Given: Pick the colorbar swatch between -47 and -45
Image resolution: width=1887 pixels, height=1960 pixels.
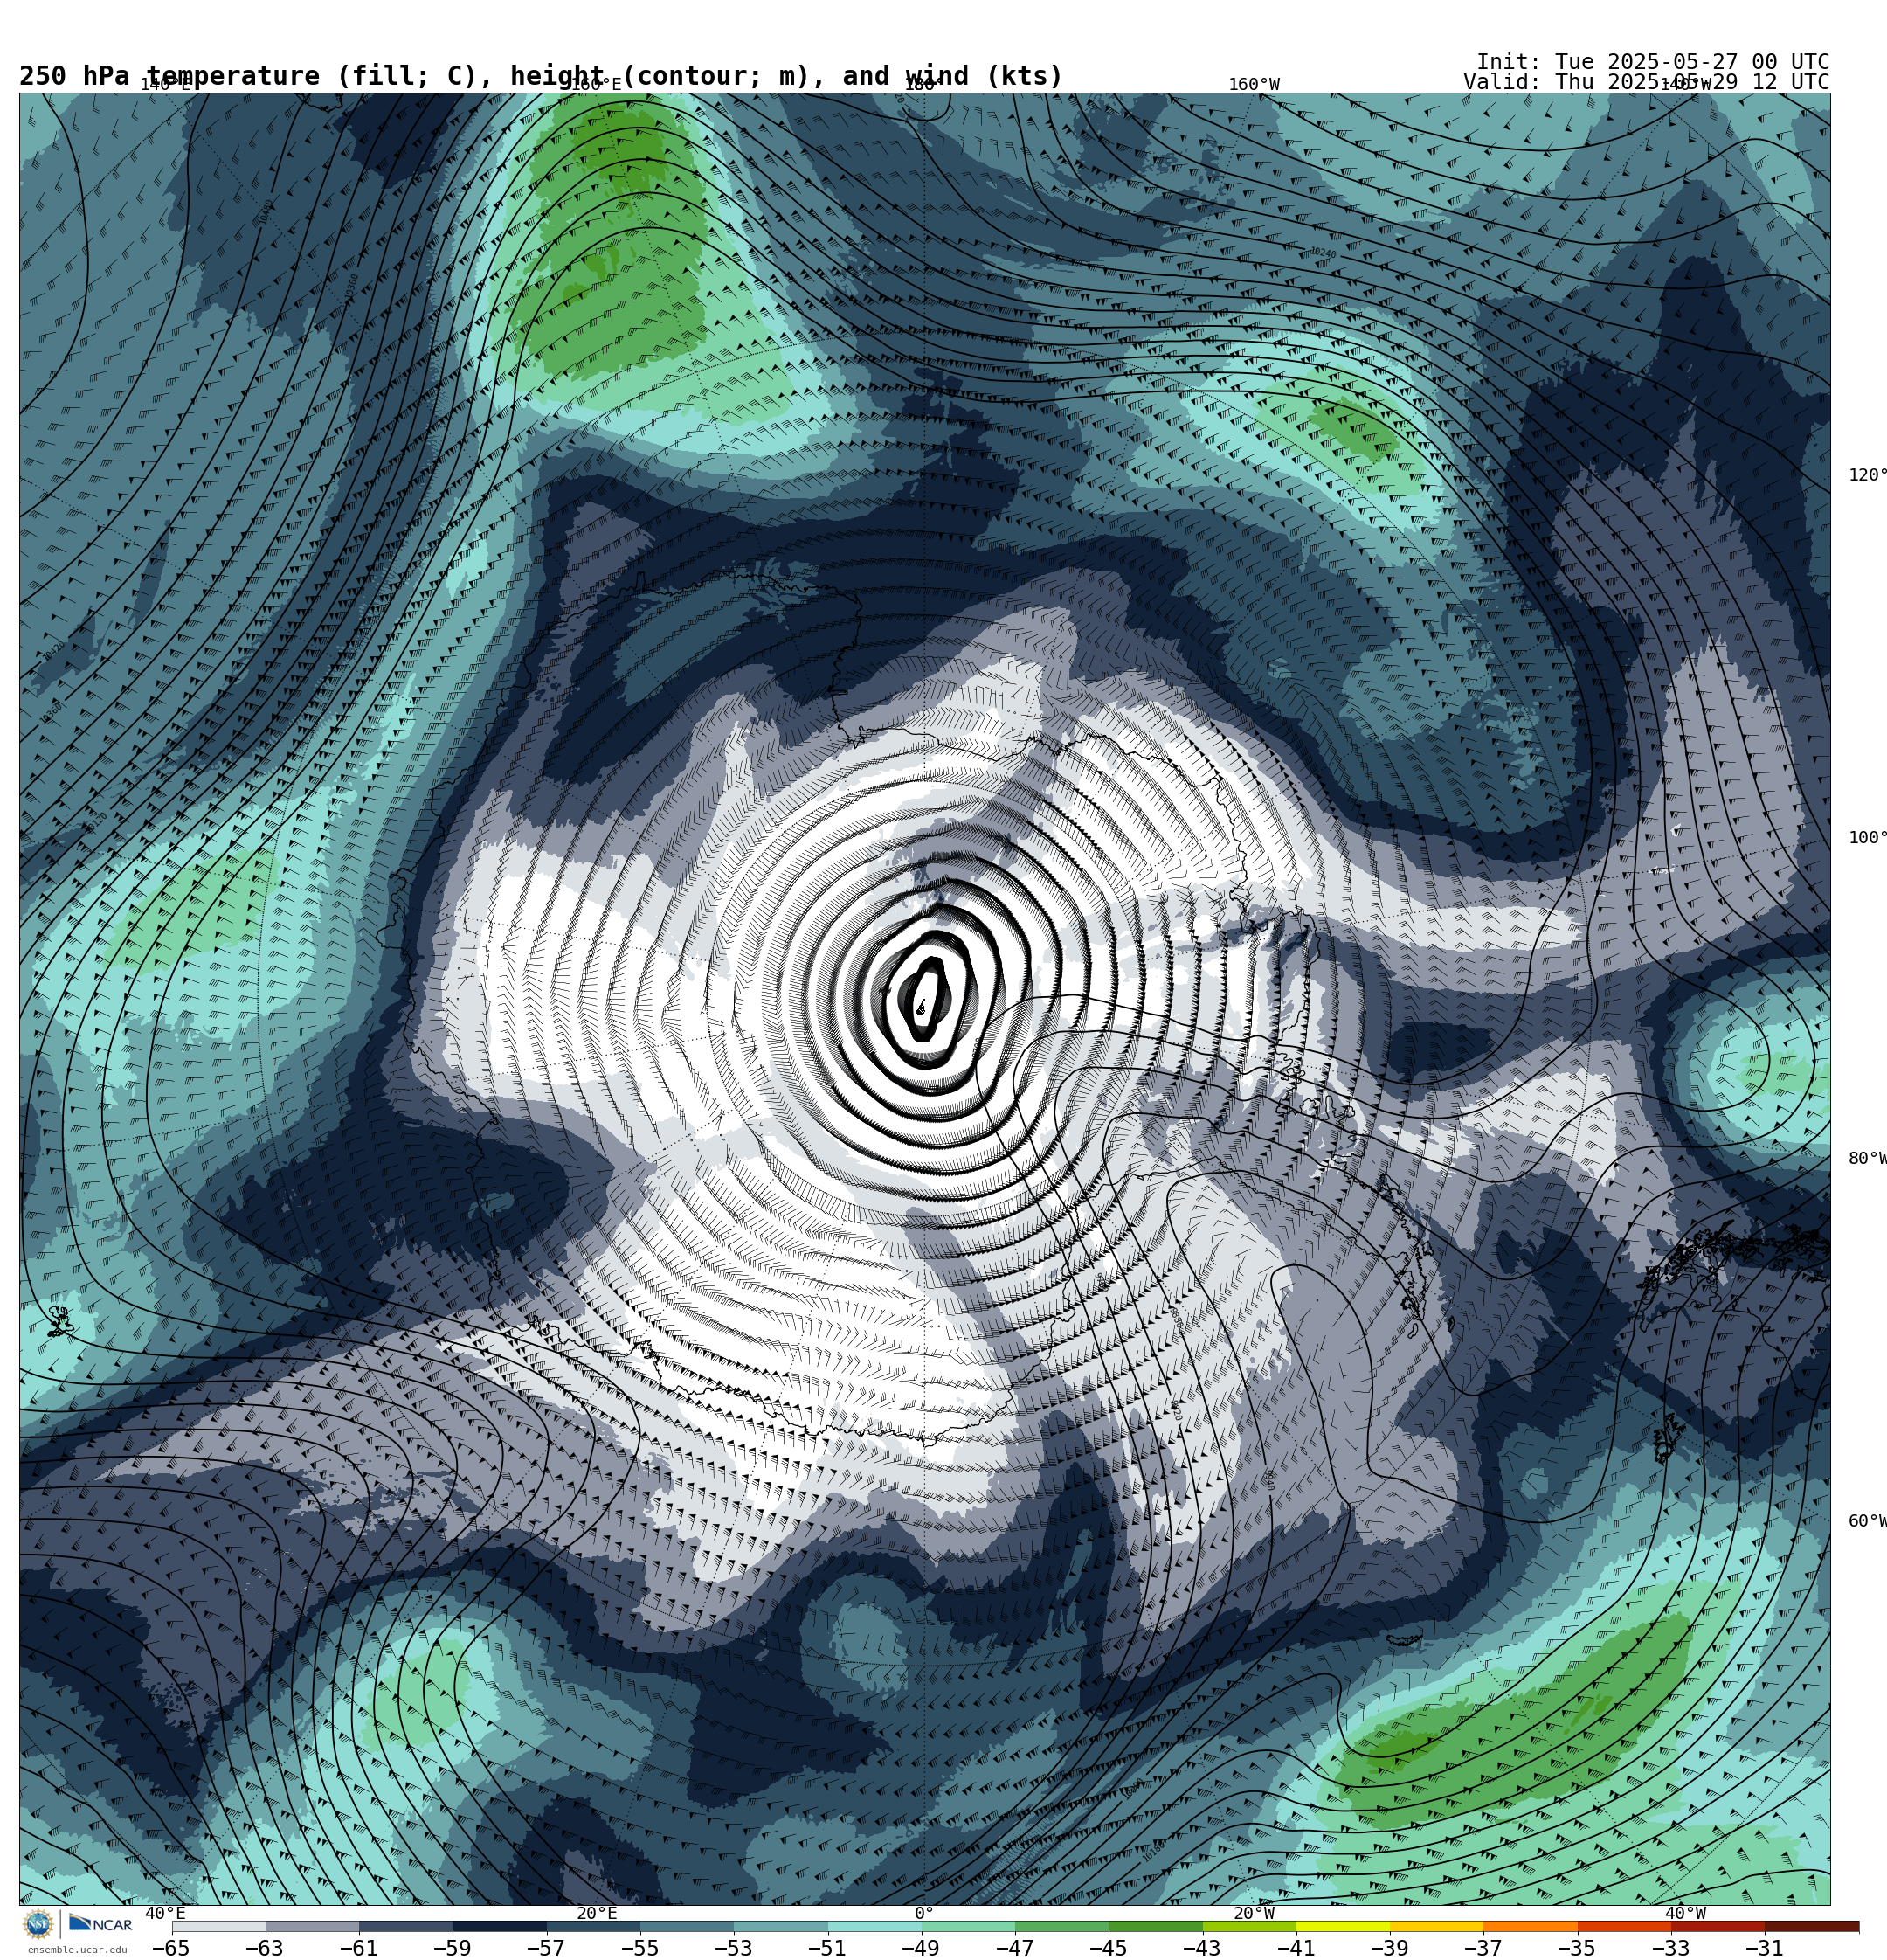Looking at the screenshot, I should click(1062, 1926).
